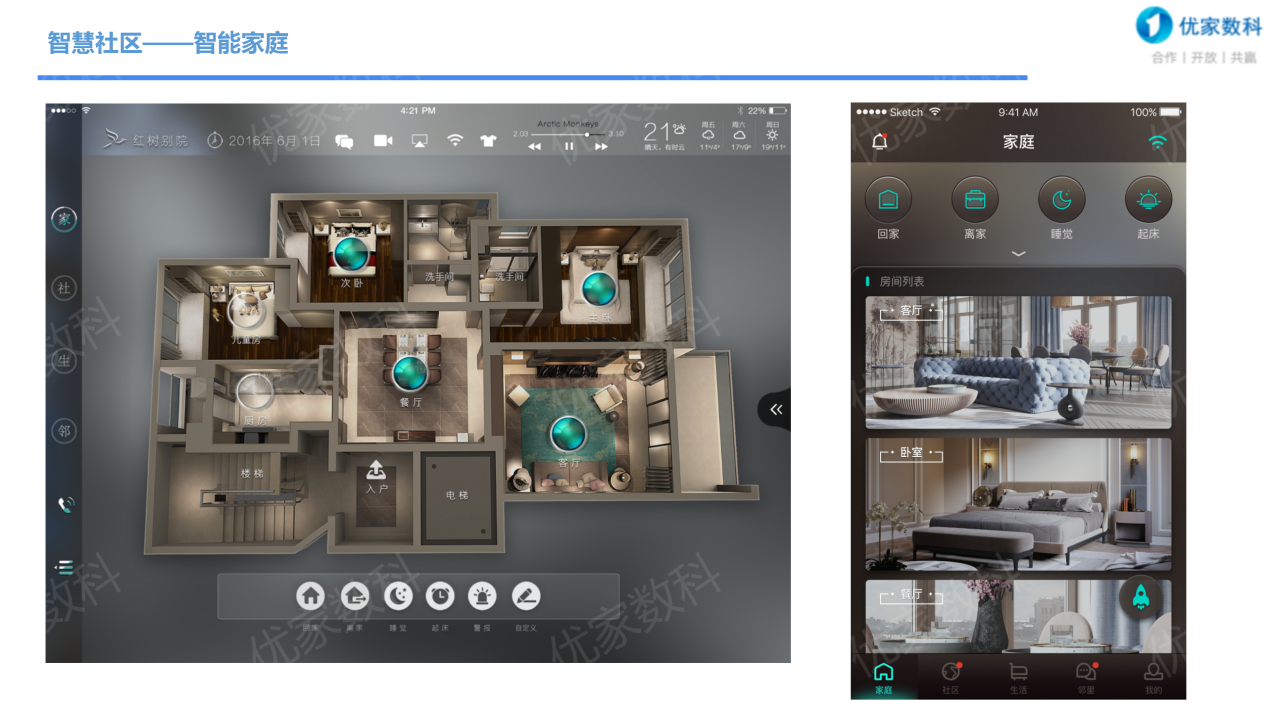
Task: Collapse the side panel with double-arrow handle
Action: pyautogui.click(x=775, y=409)
